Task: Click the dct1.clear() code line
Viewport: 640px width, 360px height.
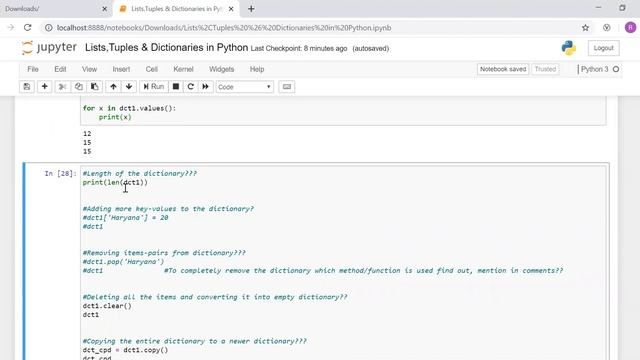Action: pos(107,306)
